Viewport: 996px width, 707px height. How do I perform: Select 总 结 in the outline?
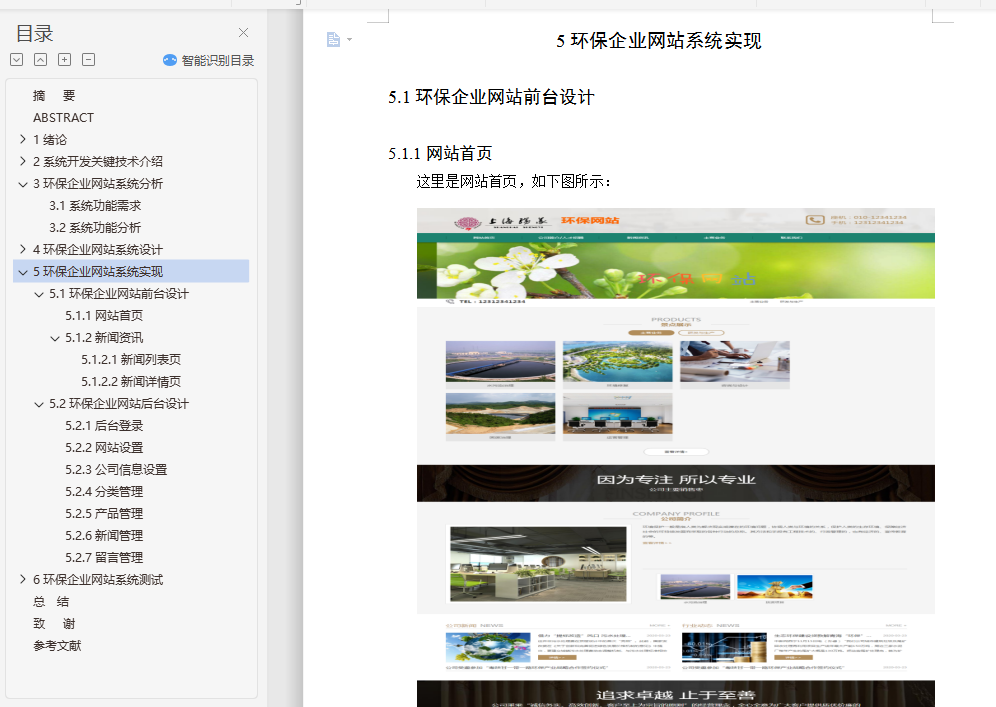tap(51, 602)
